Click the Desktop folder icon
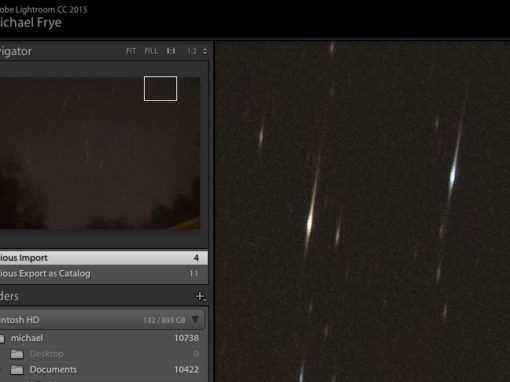The height and width of the screenshot is (382, 510). click(x=17, y=354)
